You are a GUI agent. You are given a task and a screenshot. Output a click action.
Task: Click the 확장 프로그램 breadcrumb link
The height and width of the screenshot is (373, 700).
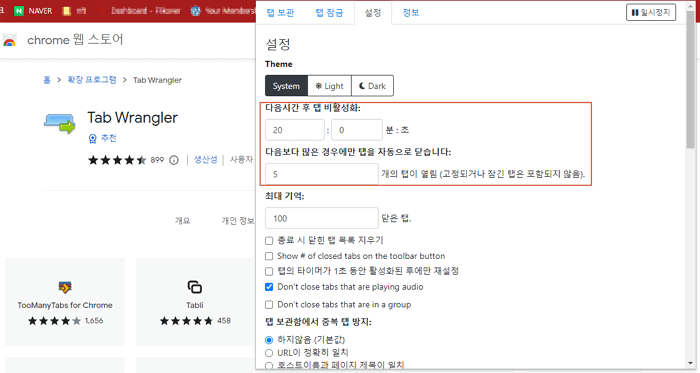click(x=92, y=80)
